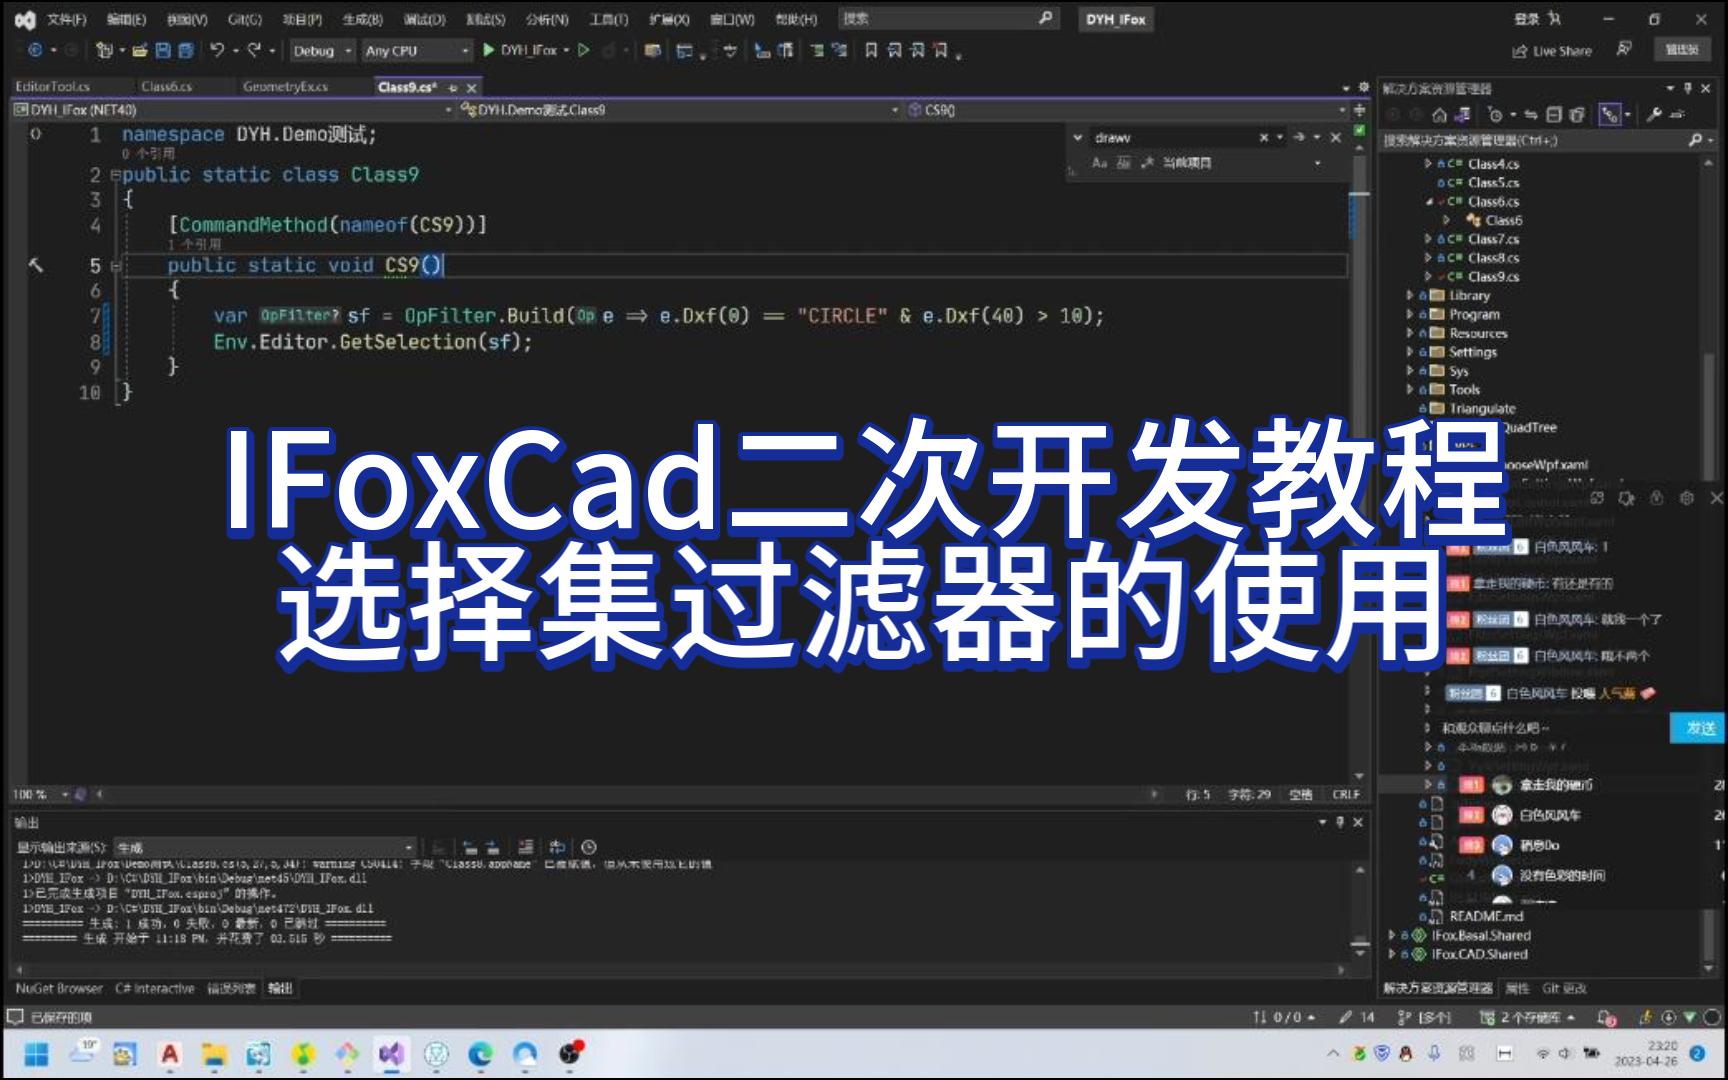Click the Undo arrow icon
Screen dimensions: 1728x1080
[217, 50]
